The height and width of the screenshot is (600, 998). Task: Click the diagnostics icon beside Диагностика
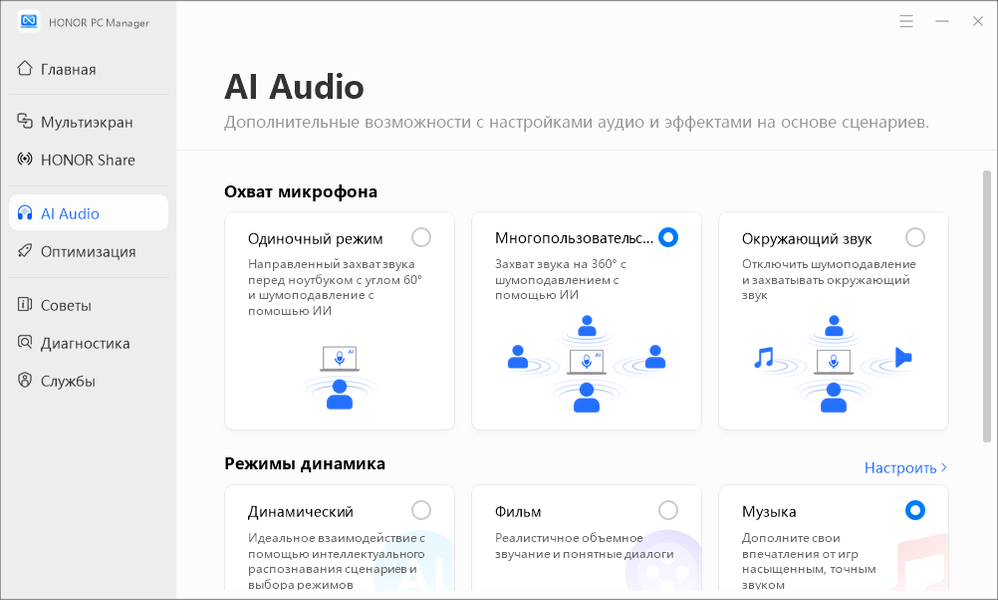point(25,342)
